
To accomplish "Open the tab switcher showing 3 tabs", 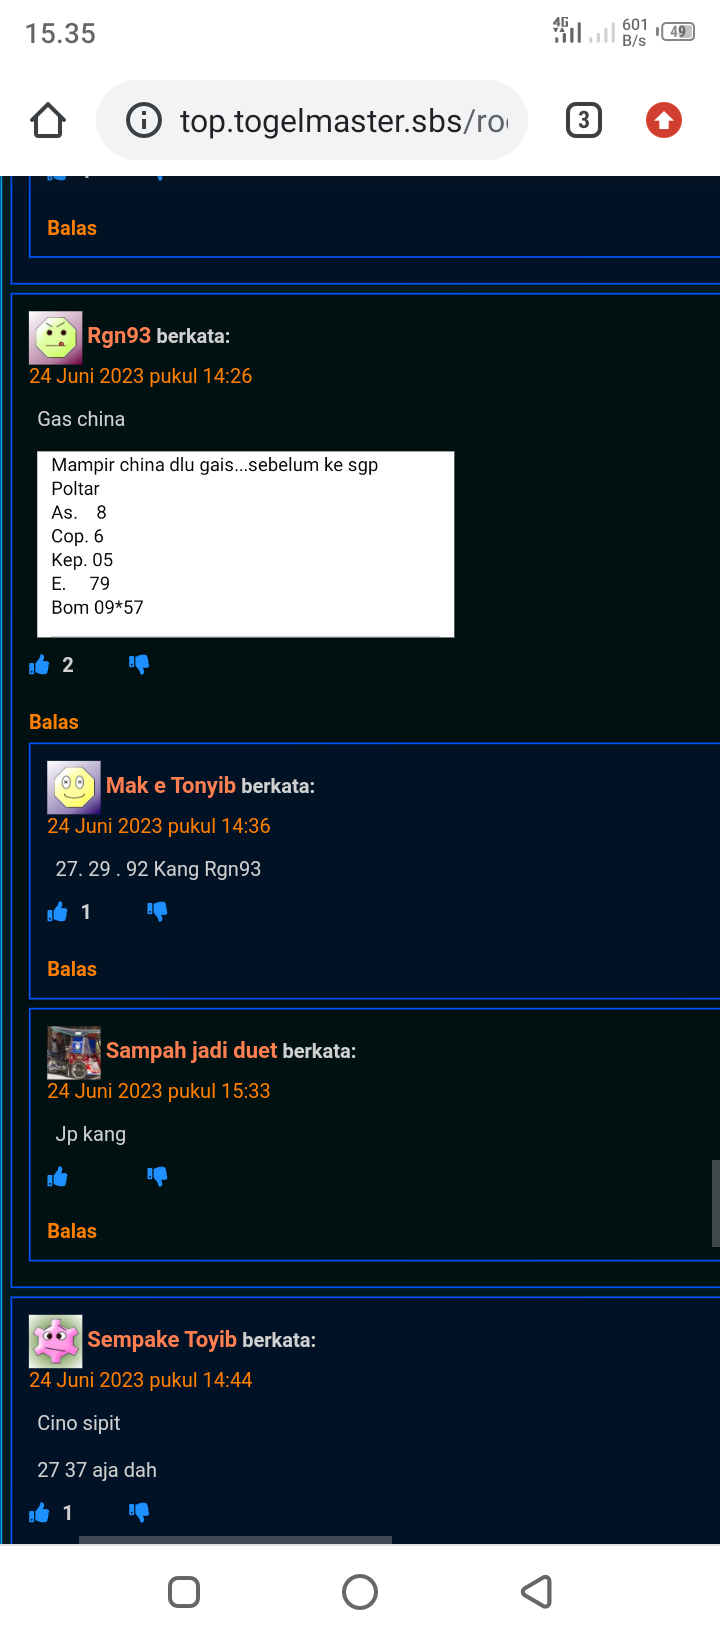I will tap(584, 121).
